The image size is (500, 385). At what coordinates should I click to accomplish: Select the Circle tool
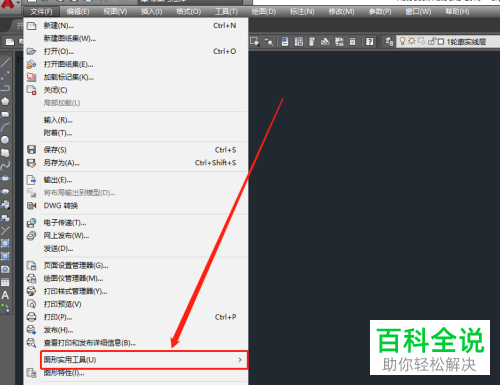[5, 140]
